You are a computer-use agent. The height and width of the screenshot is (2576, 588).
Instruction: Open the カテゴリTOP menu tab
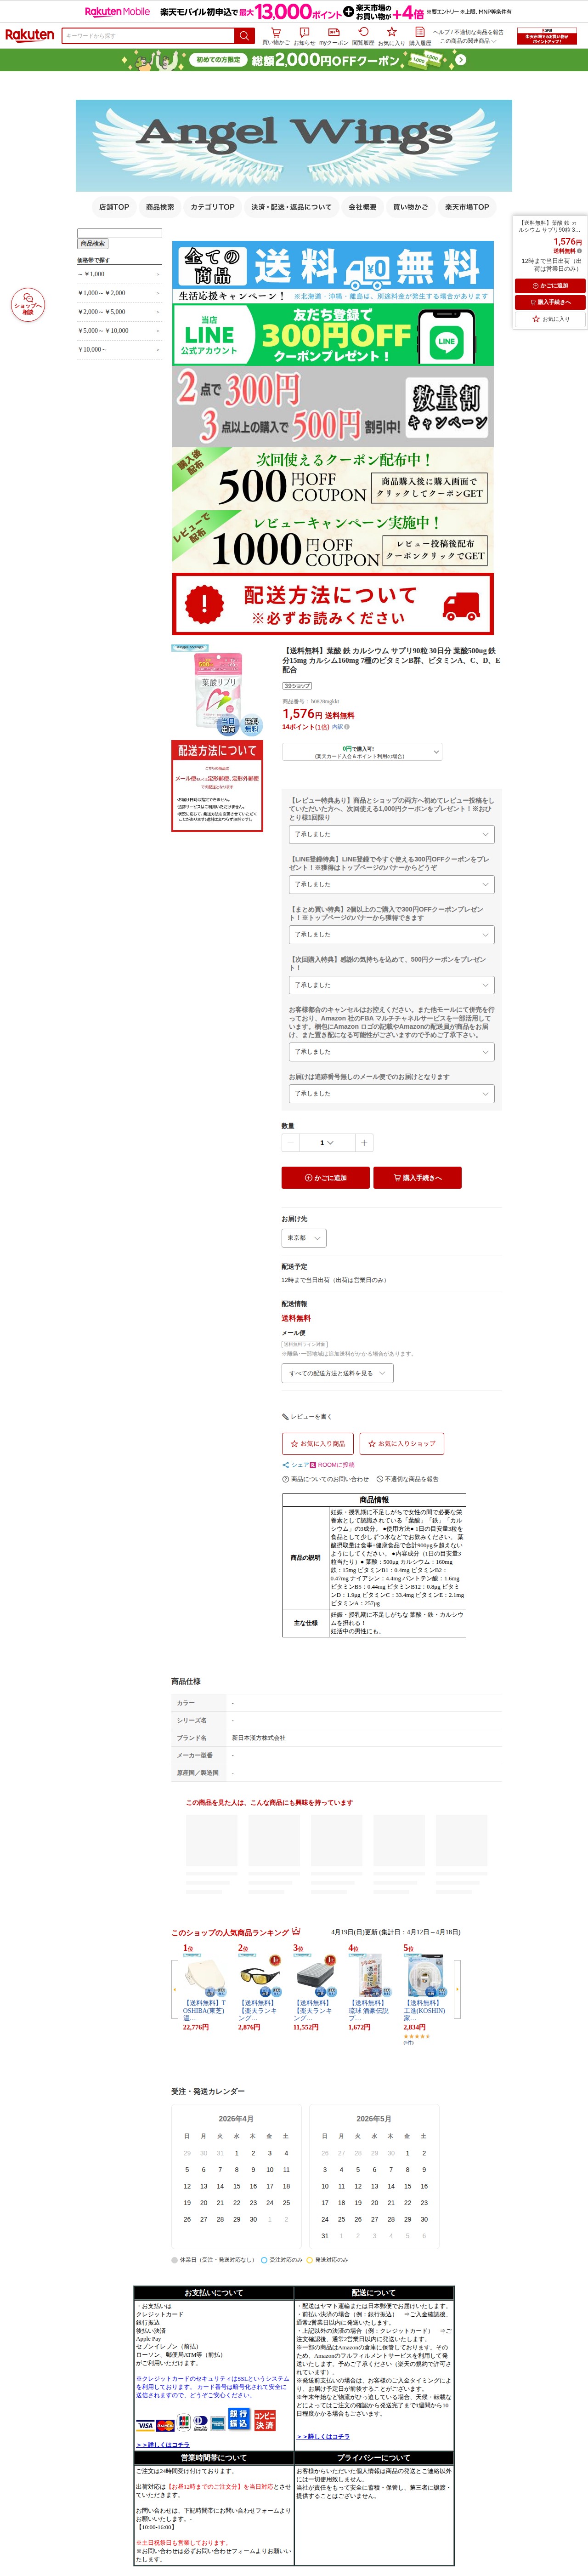[213, 207]
